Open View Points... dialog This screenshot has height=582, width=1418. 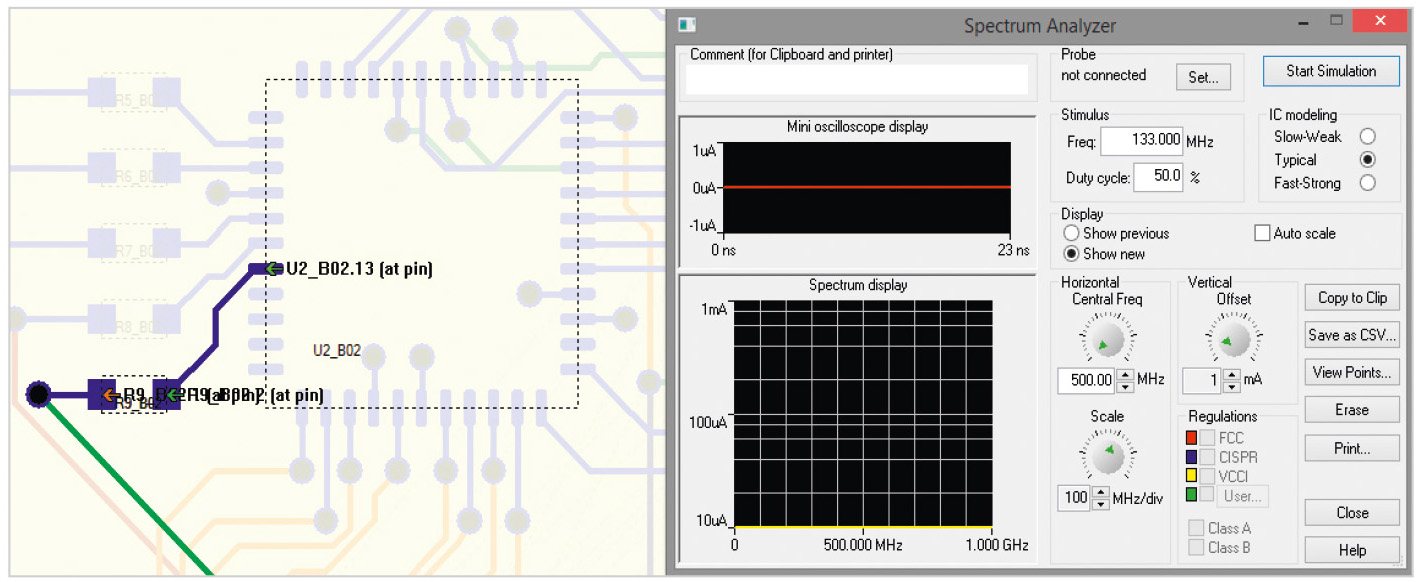pos(1352,373)
